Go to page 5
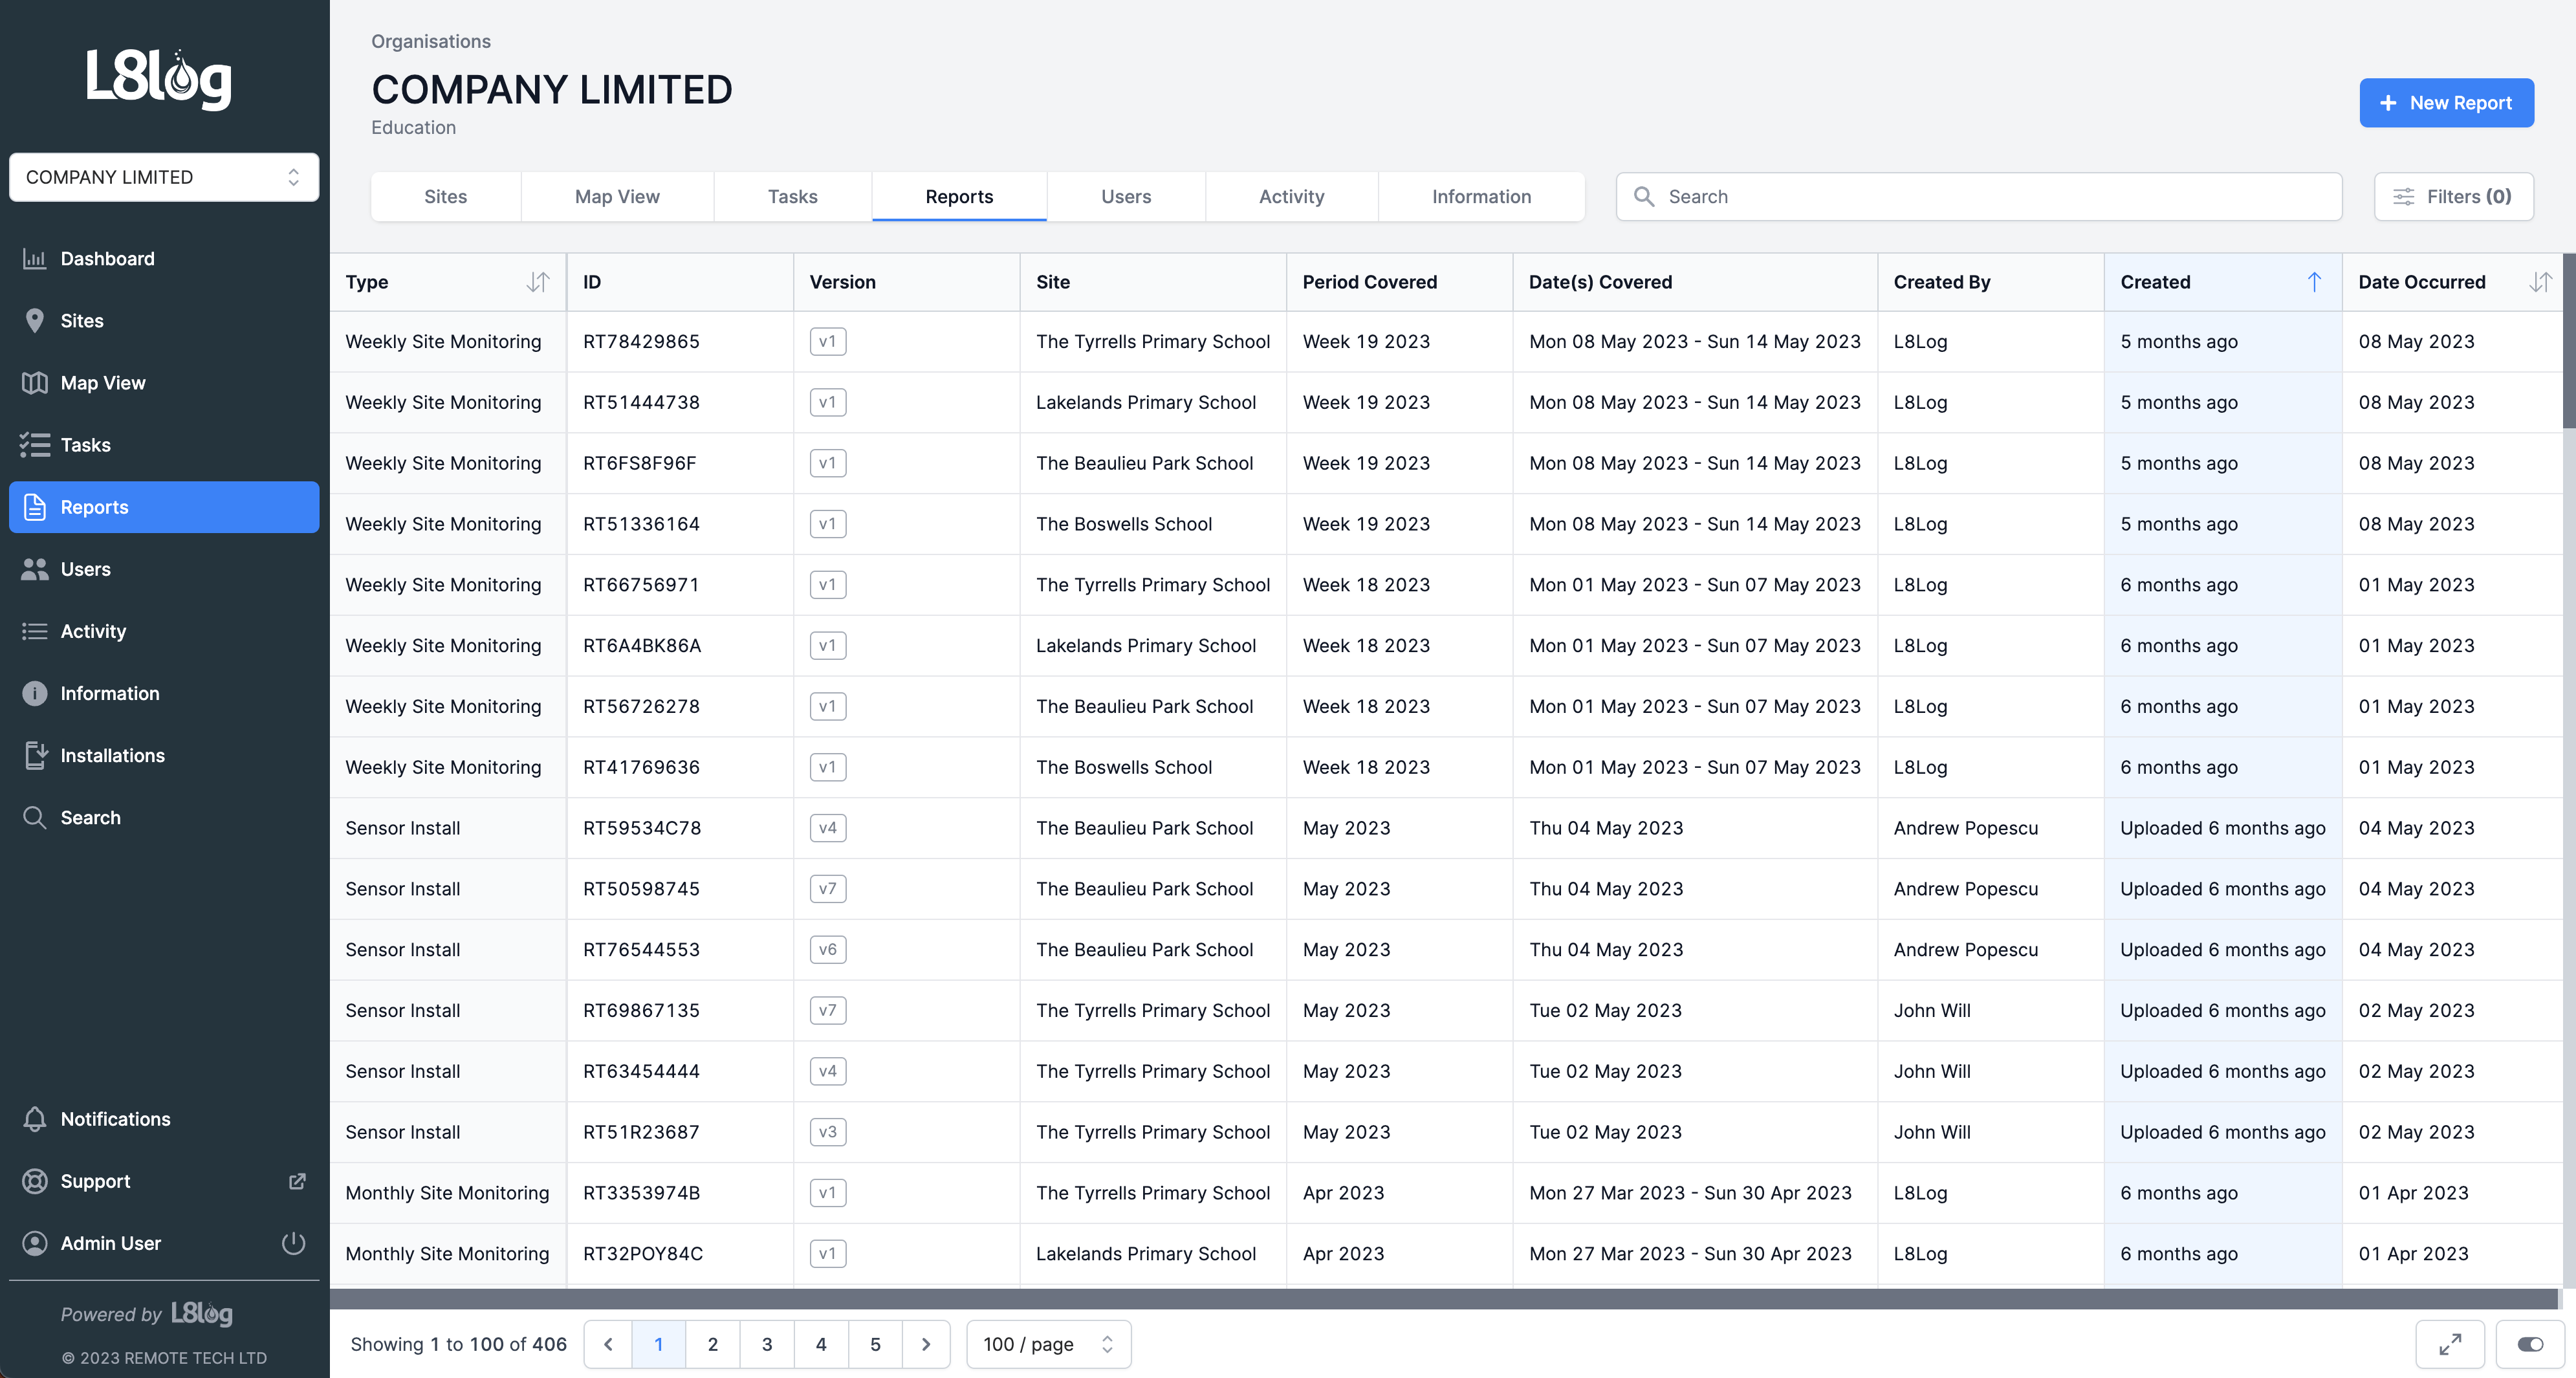Image resolution: width=2576 pixels, height=1378 pixels. [875, 1344]
